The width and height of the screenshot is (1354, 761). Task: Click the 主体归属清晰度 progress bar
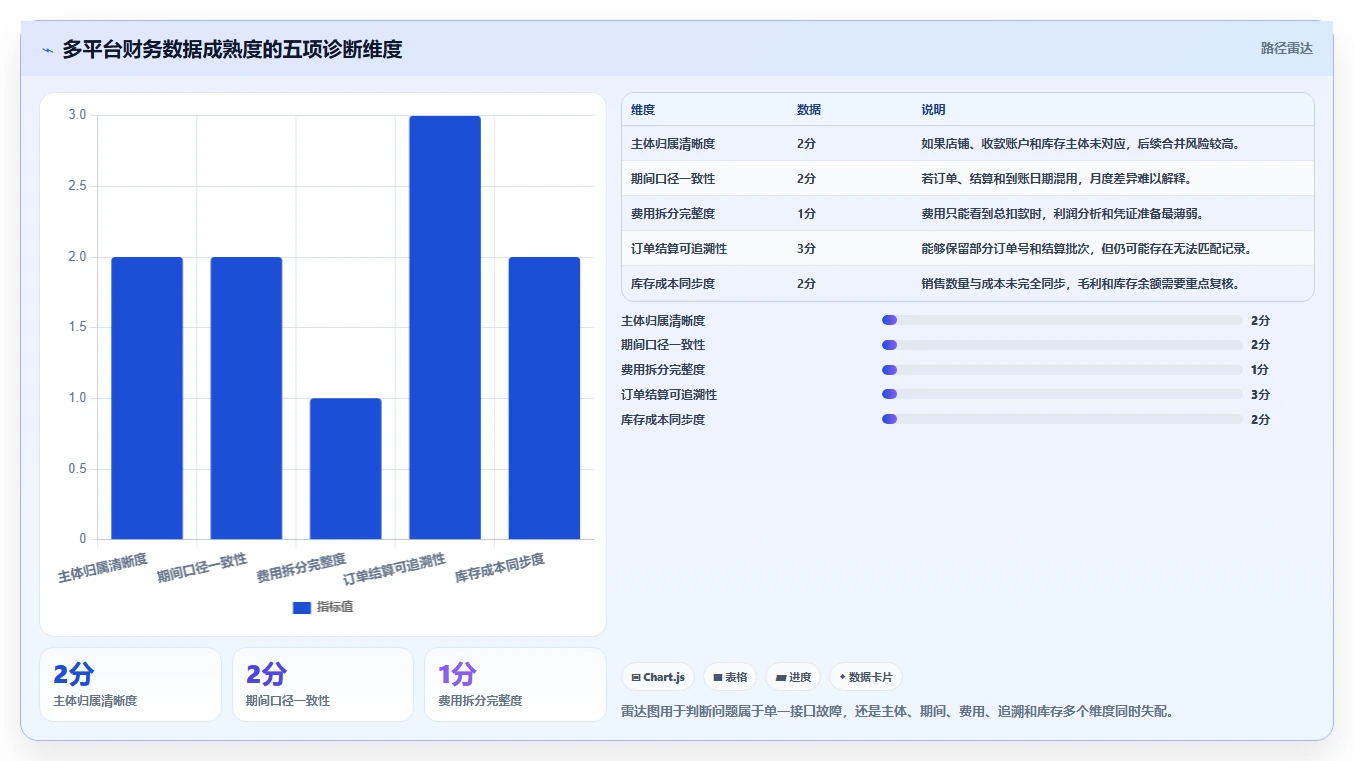1062,320
